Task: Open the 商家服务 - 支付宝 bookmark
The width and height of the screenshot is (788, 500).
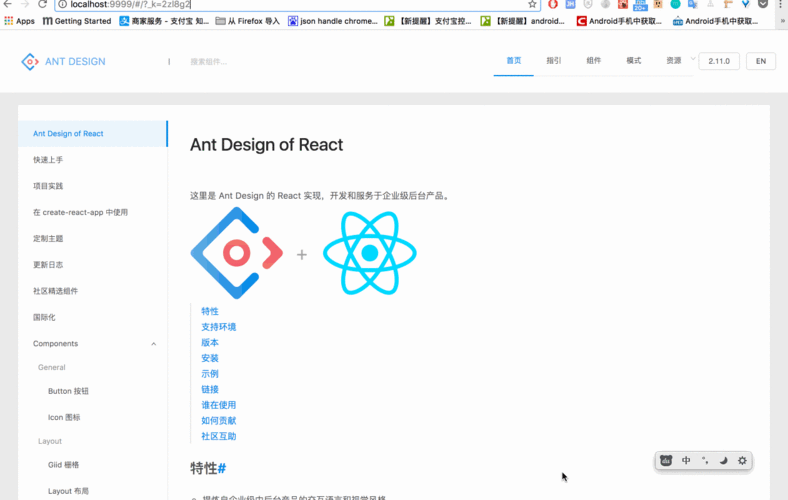Action: 164,21
